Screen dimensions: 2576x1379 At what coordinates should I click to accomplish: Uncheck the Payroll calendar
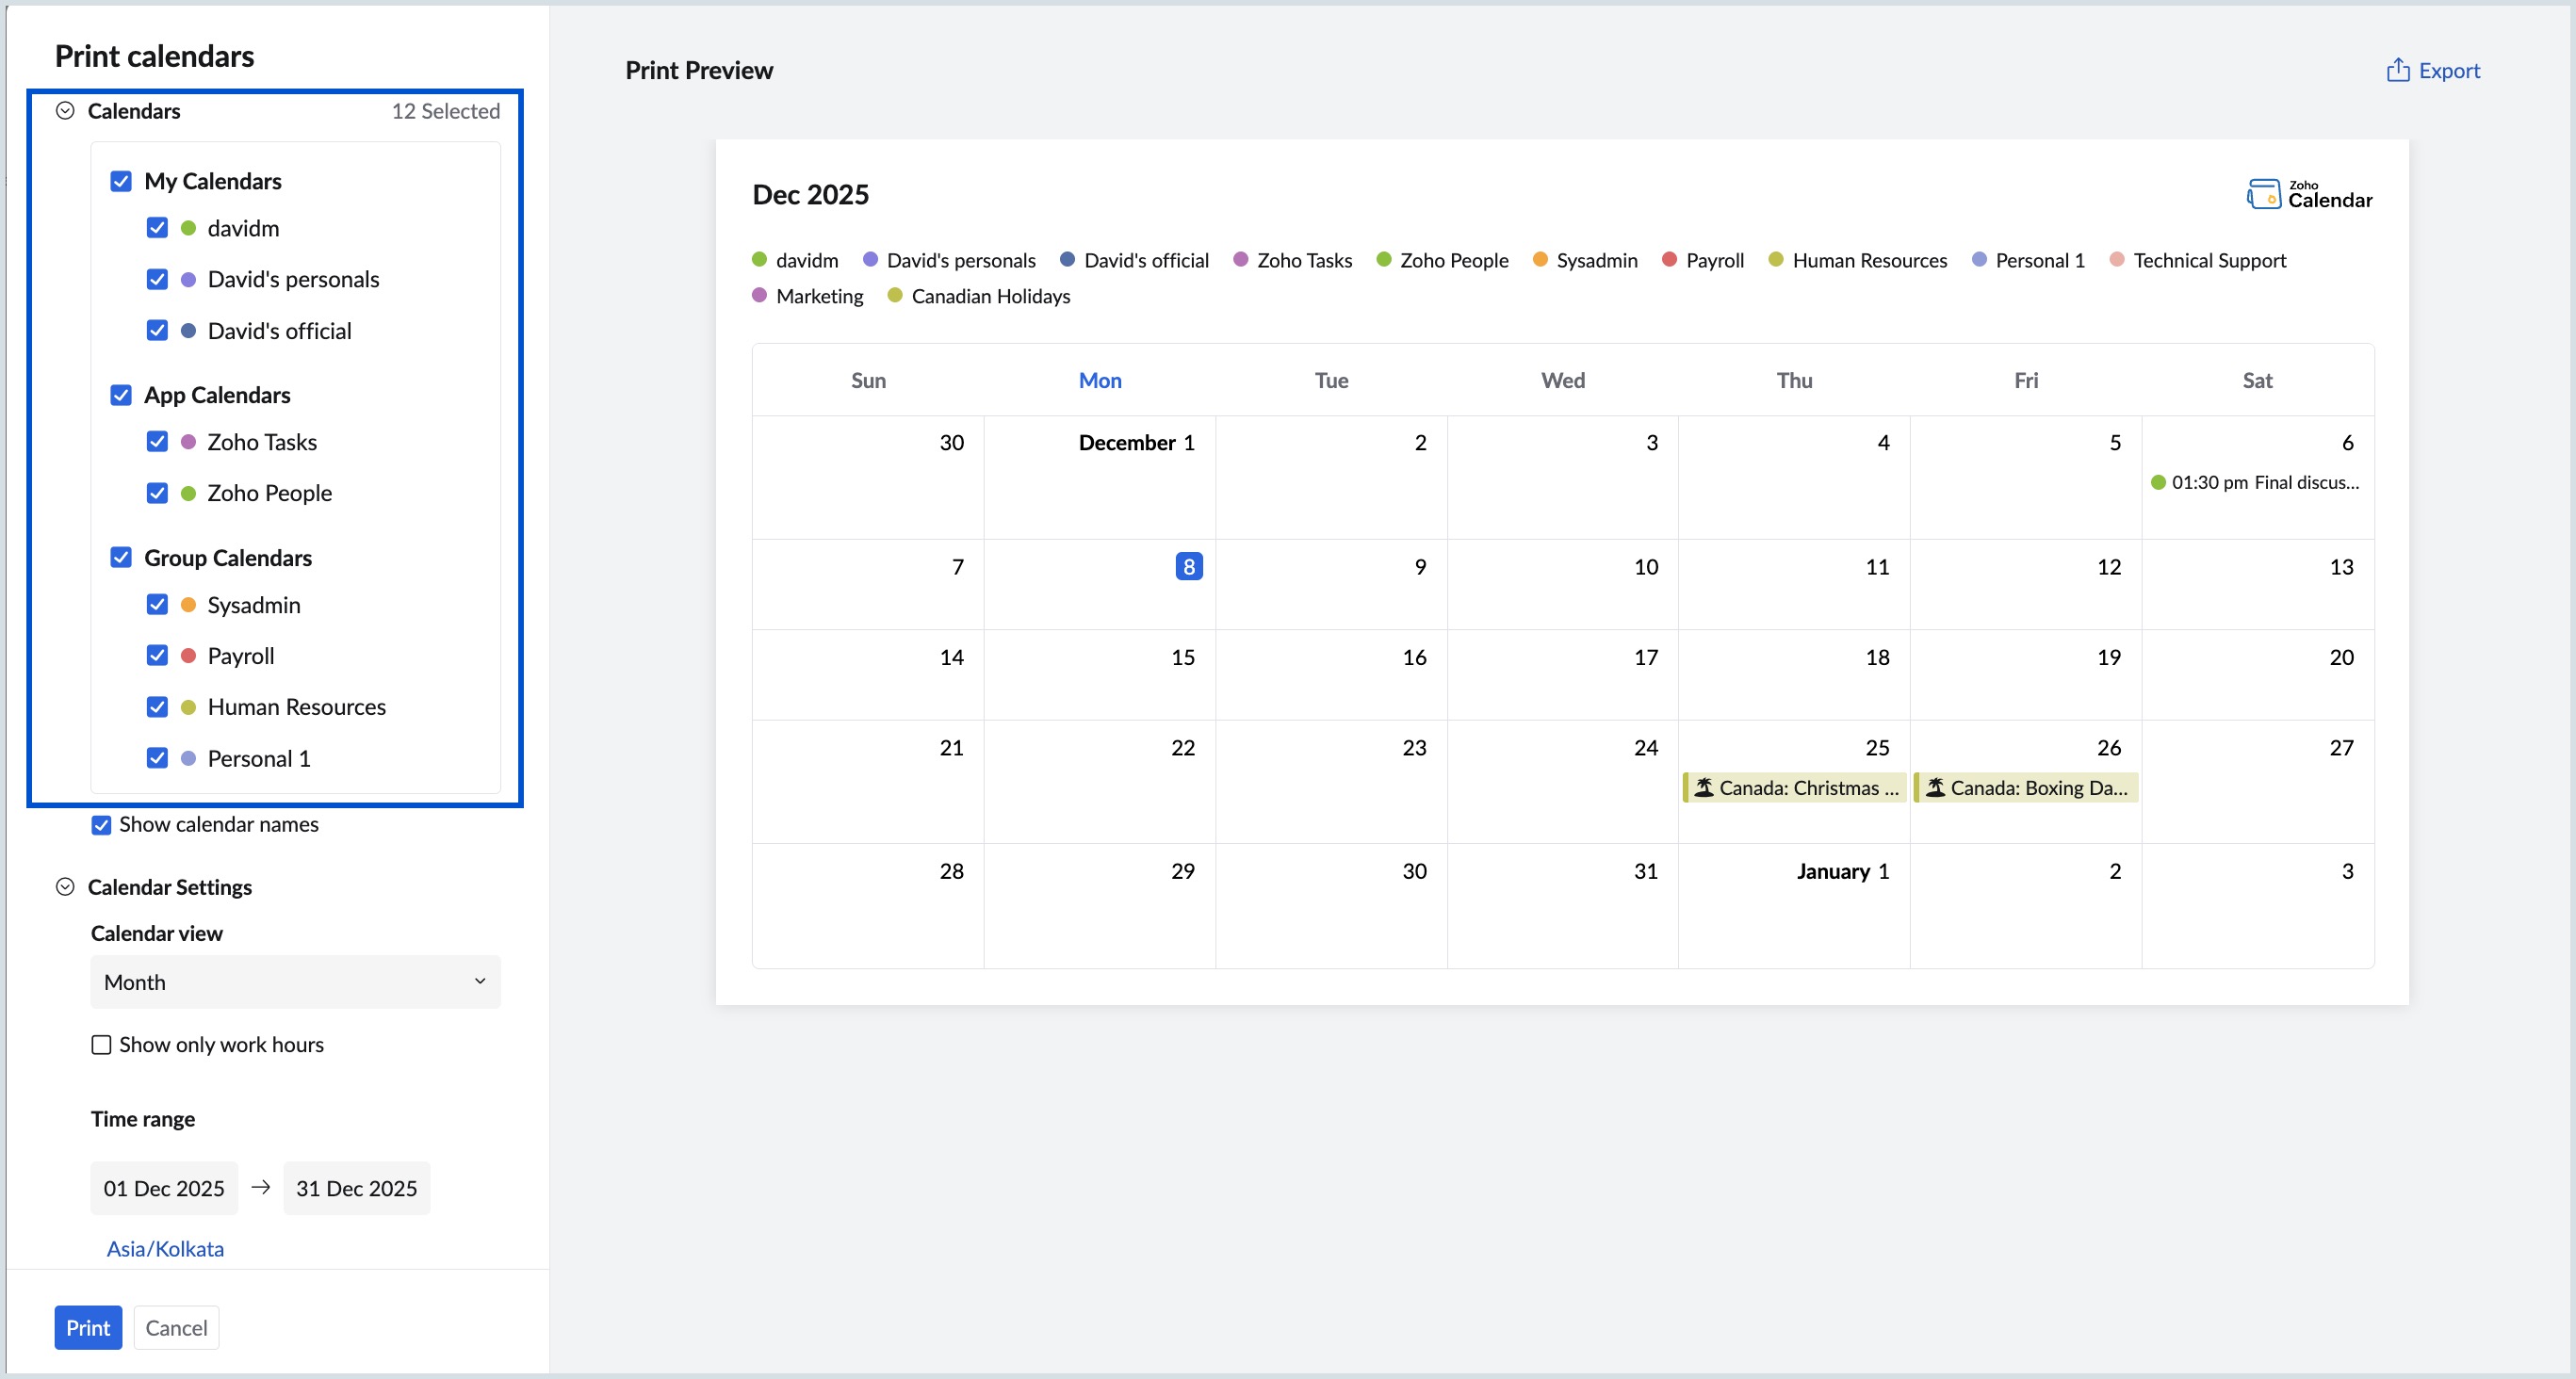157,656
